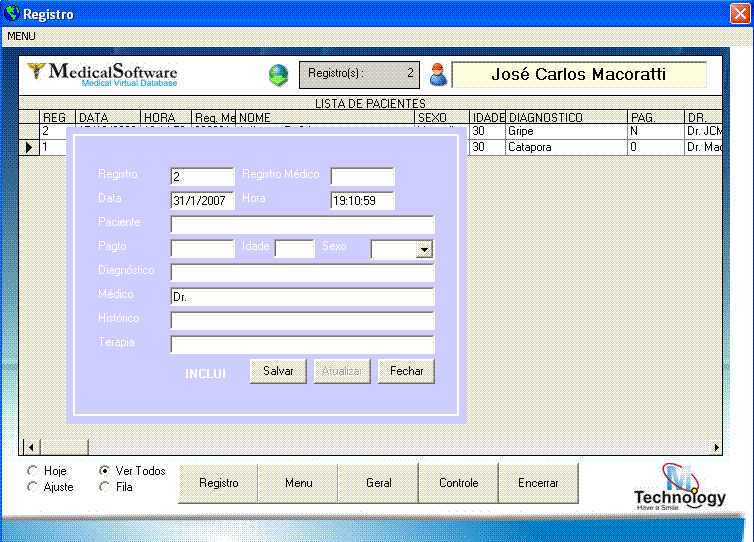
Task: Click the NOME column header
Action: [x=325, y=117]
